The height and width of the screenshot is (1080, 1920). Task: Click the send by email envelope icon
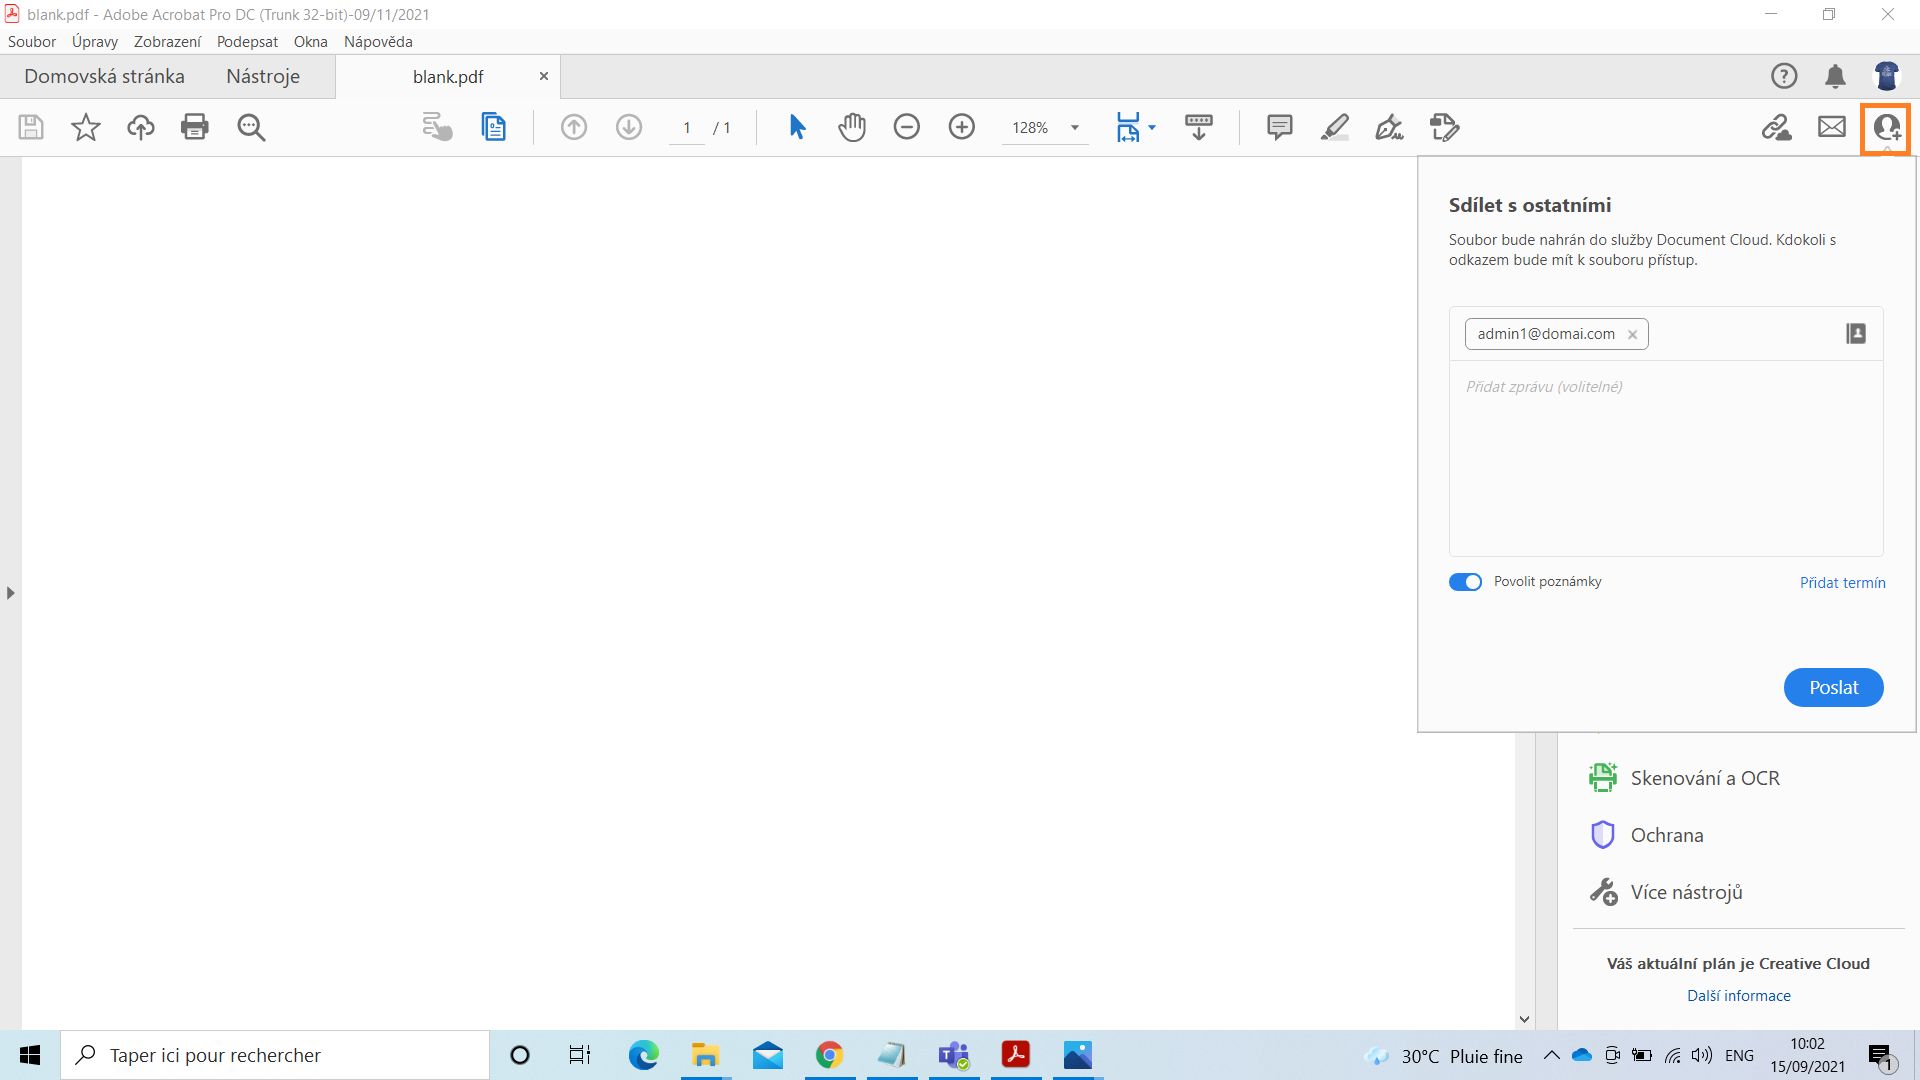point(1831,127)
